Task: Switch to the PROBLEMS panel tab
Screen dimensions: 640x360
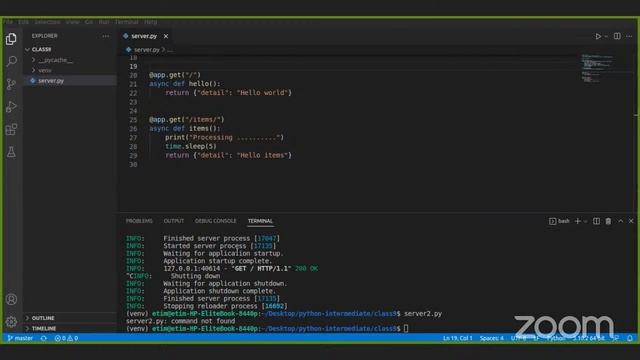Action: (x=139, y=221)
